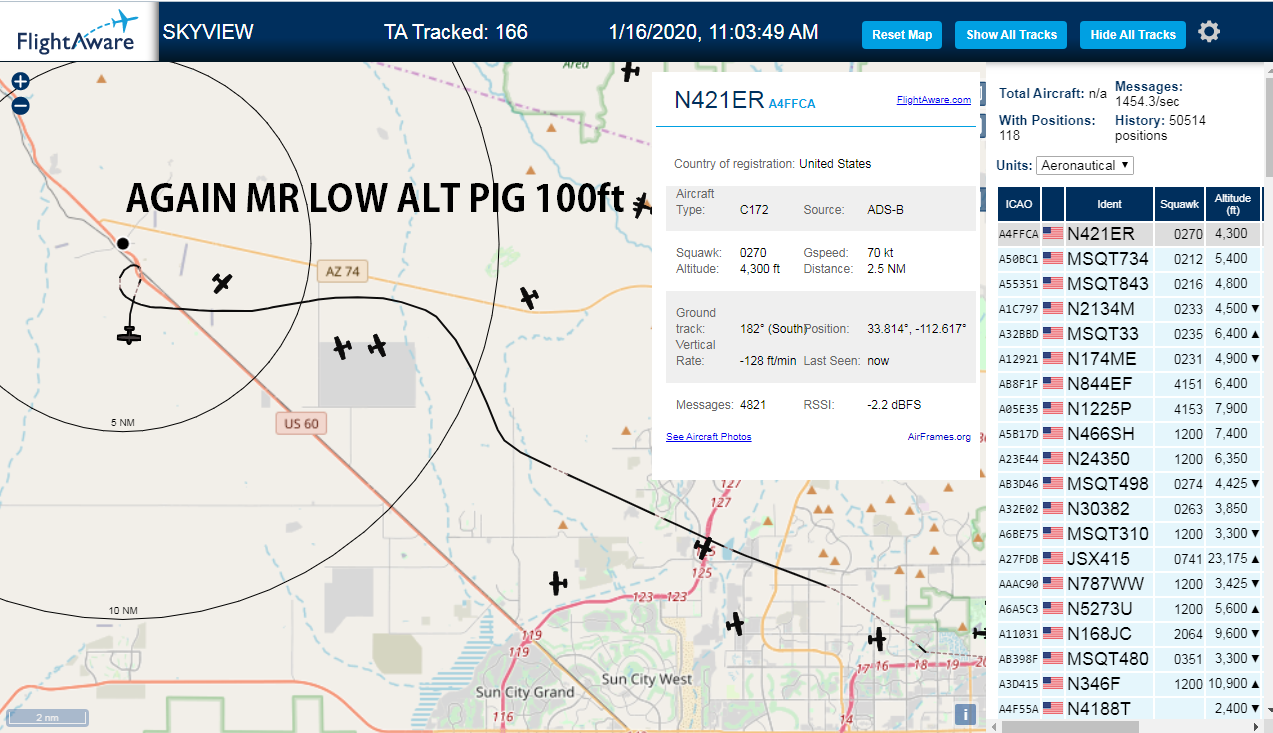Select the N24350 row
This screenshot has width=1273, height=733.
1130,459
